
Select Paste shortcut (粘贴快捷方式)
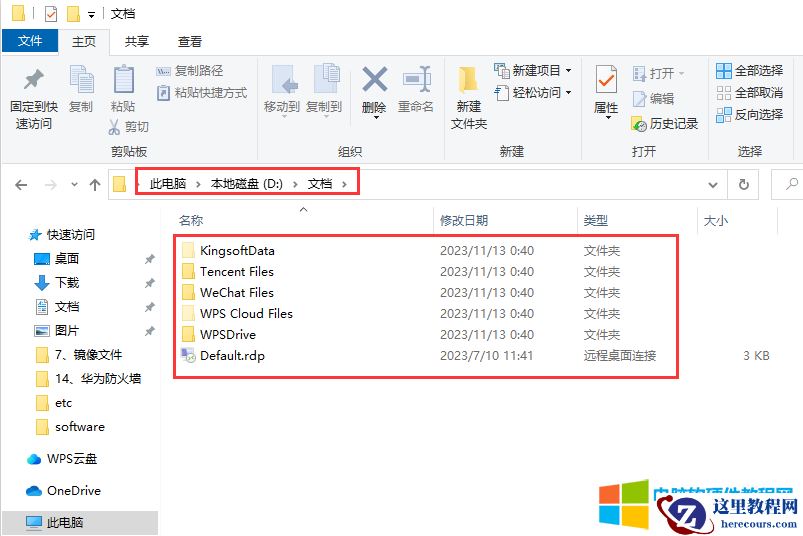(x=202, y=93)
